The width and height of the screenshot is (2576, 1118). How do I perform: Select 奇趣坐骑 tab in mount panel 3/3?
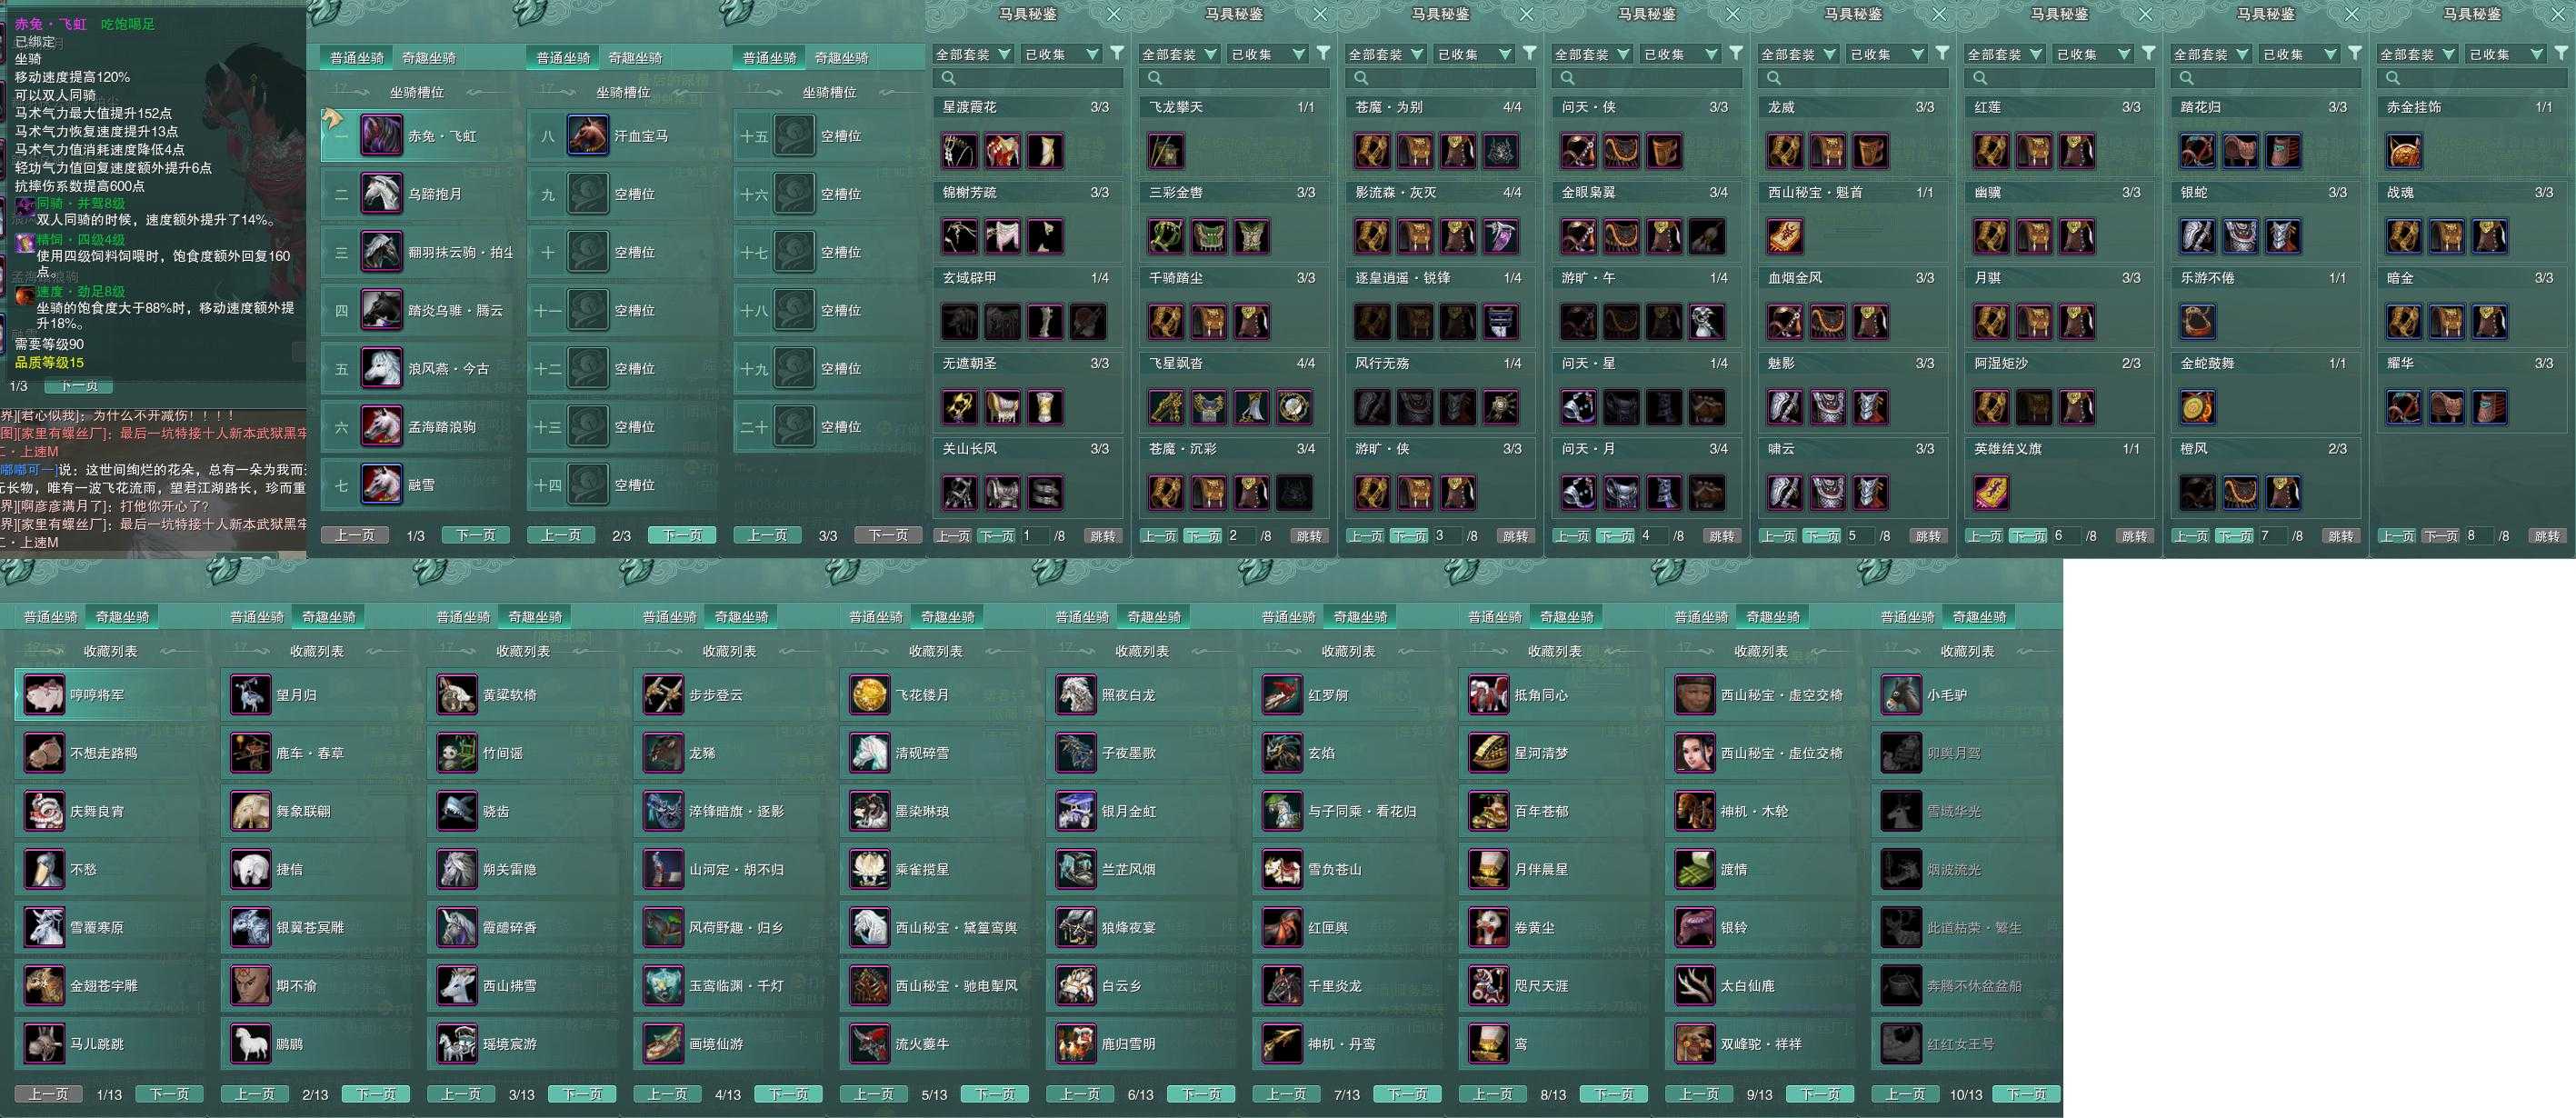pos(842,58)
